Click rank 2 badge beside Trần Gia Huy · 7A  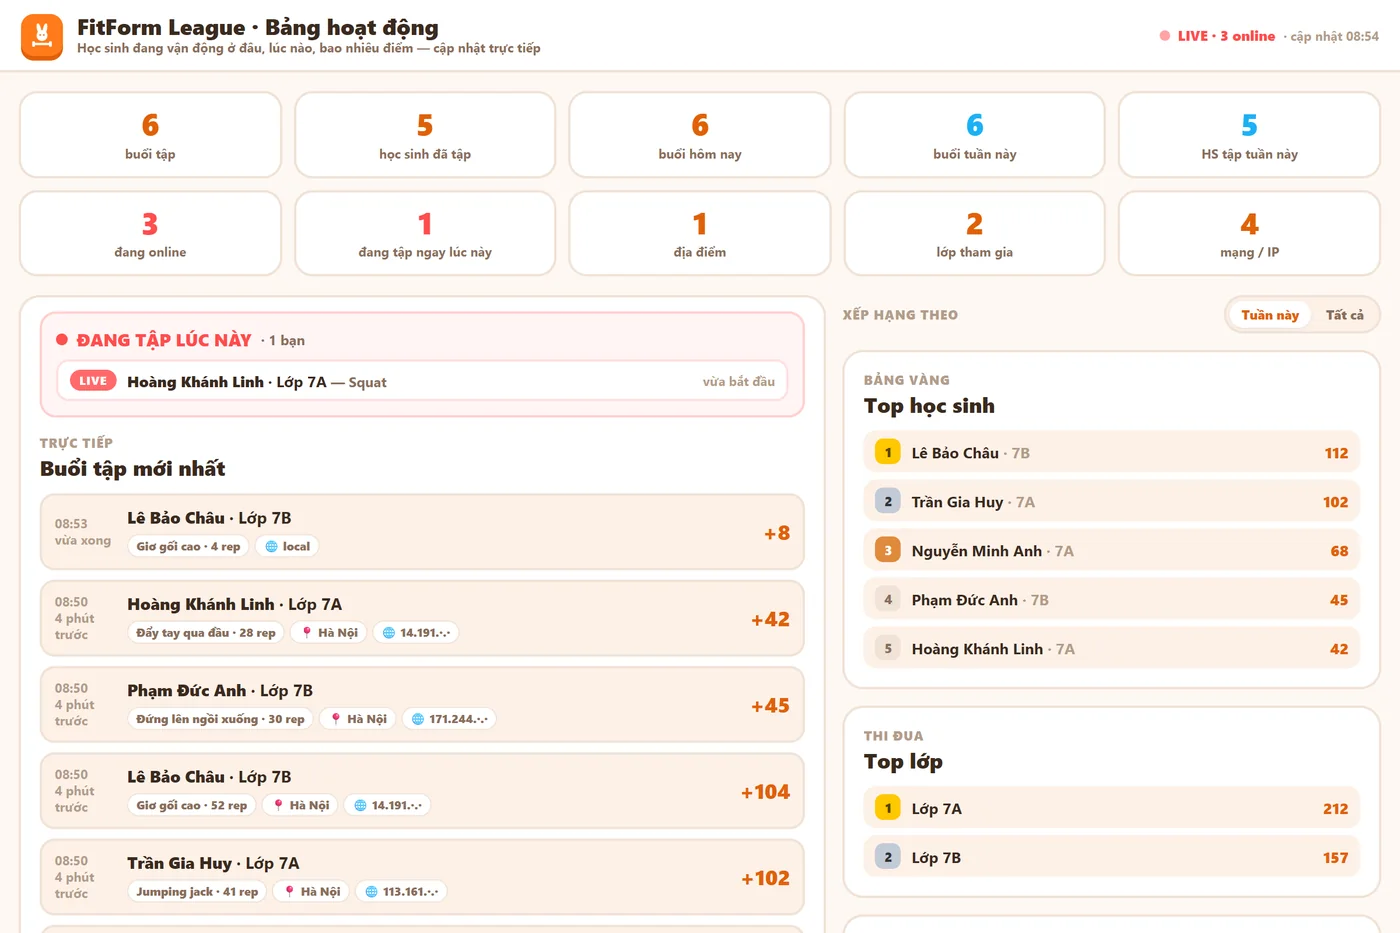click(x=888, y=502)
